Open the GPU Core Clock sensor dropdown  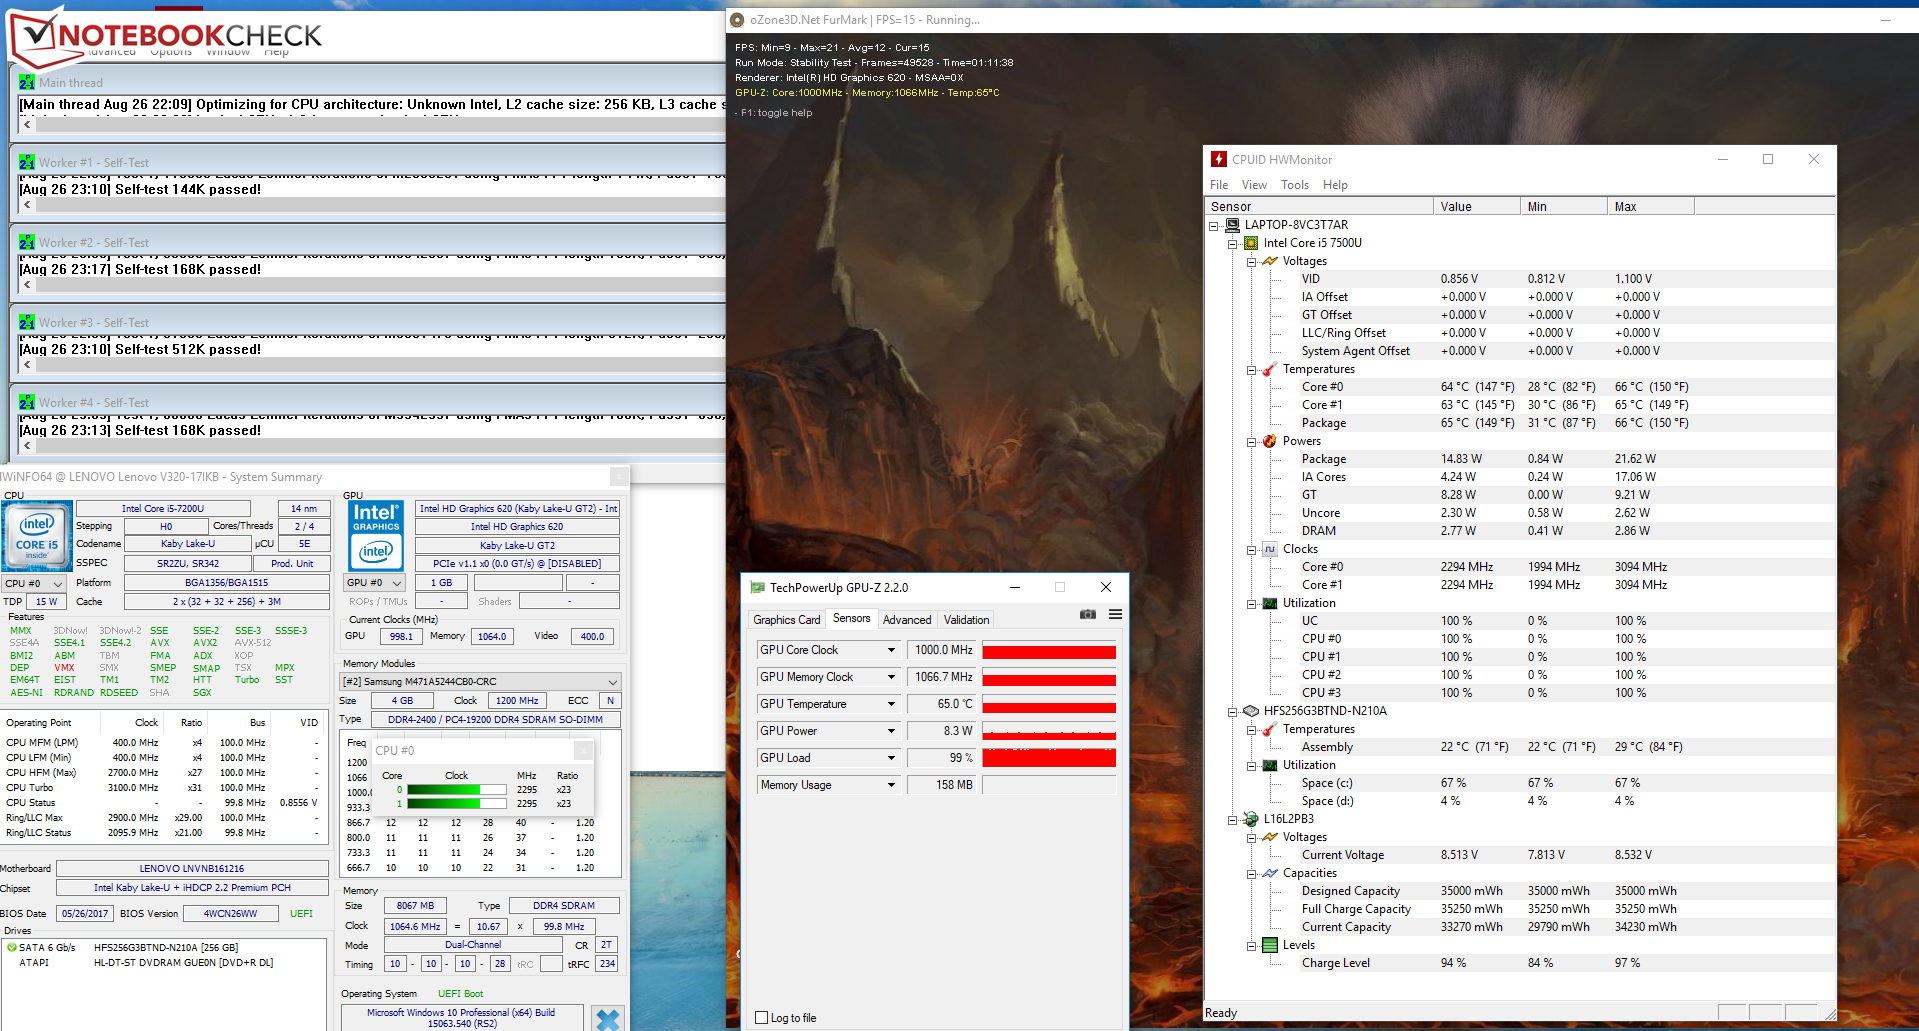tap(891, 650)
